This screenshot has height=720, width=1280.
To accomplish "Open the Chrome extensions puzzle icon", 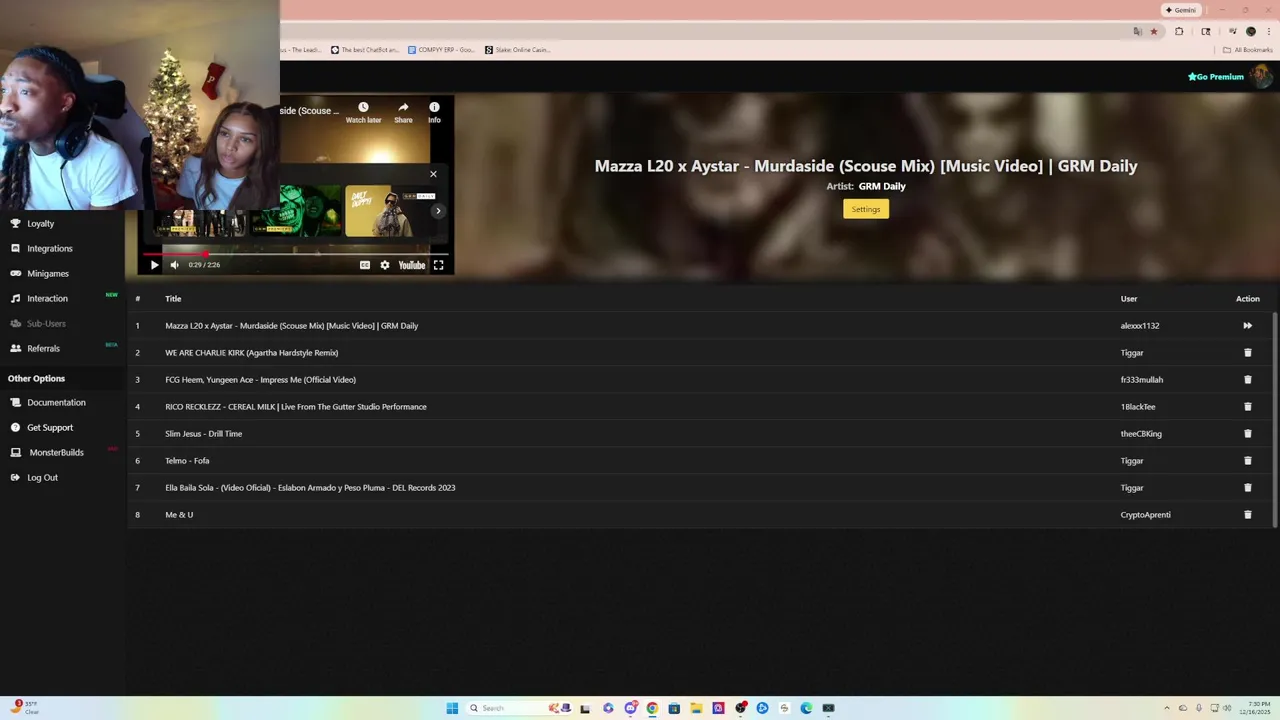I will click(1179, 31).
